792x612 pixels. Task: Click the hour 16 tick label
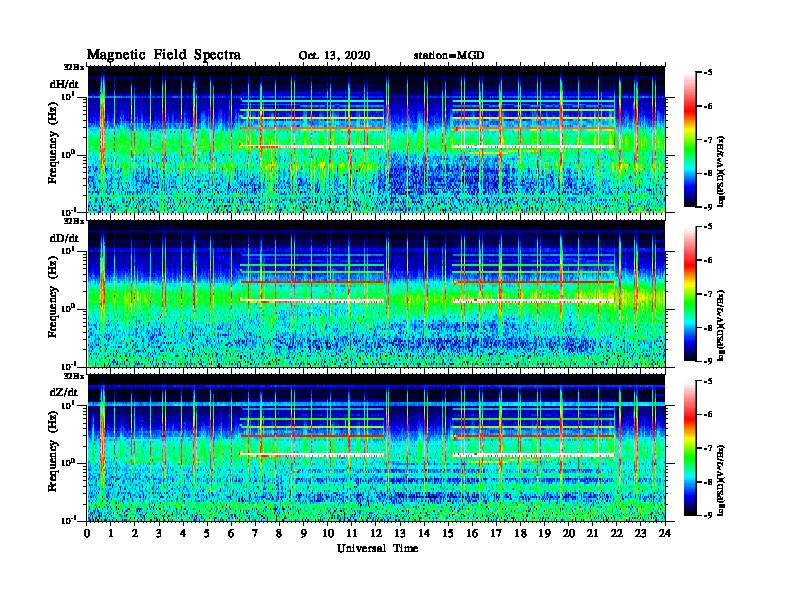(472, 533)
